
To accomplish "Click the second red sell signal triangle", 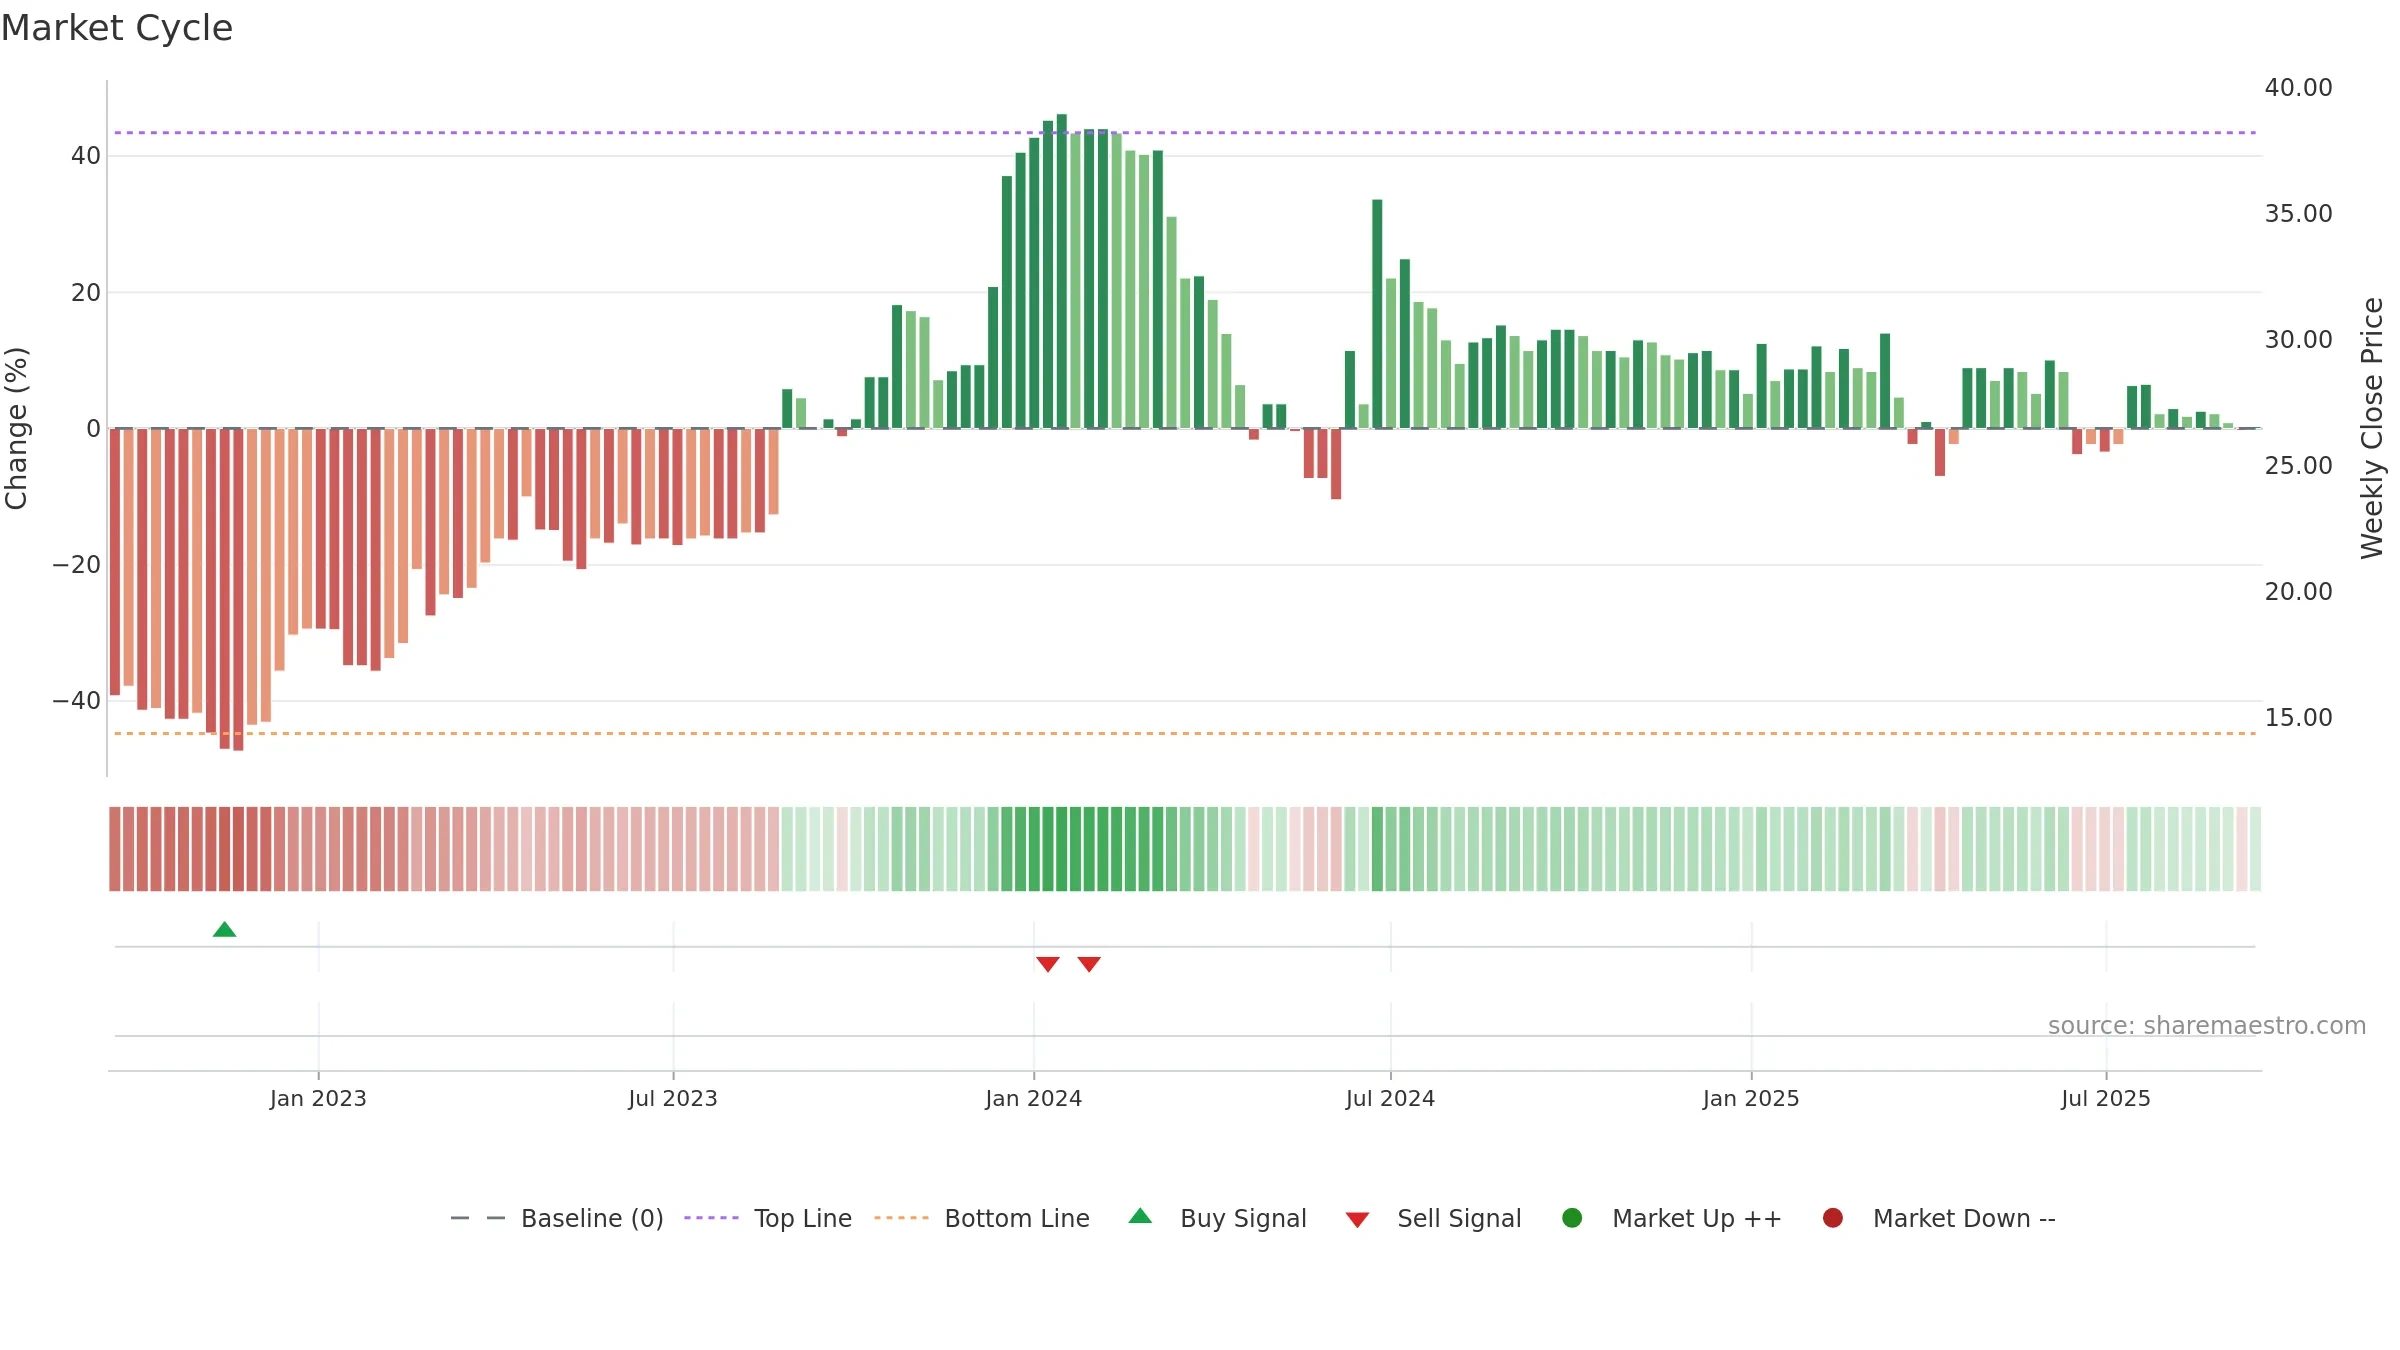I will coord(1089,964).
